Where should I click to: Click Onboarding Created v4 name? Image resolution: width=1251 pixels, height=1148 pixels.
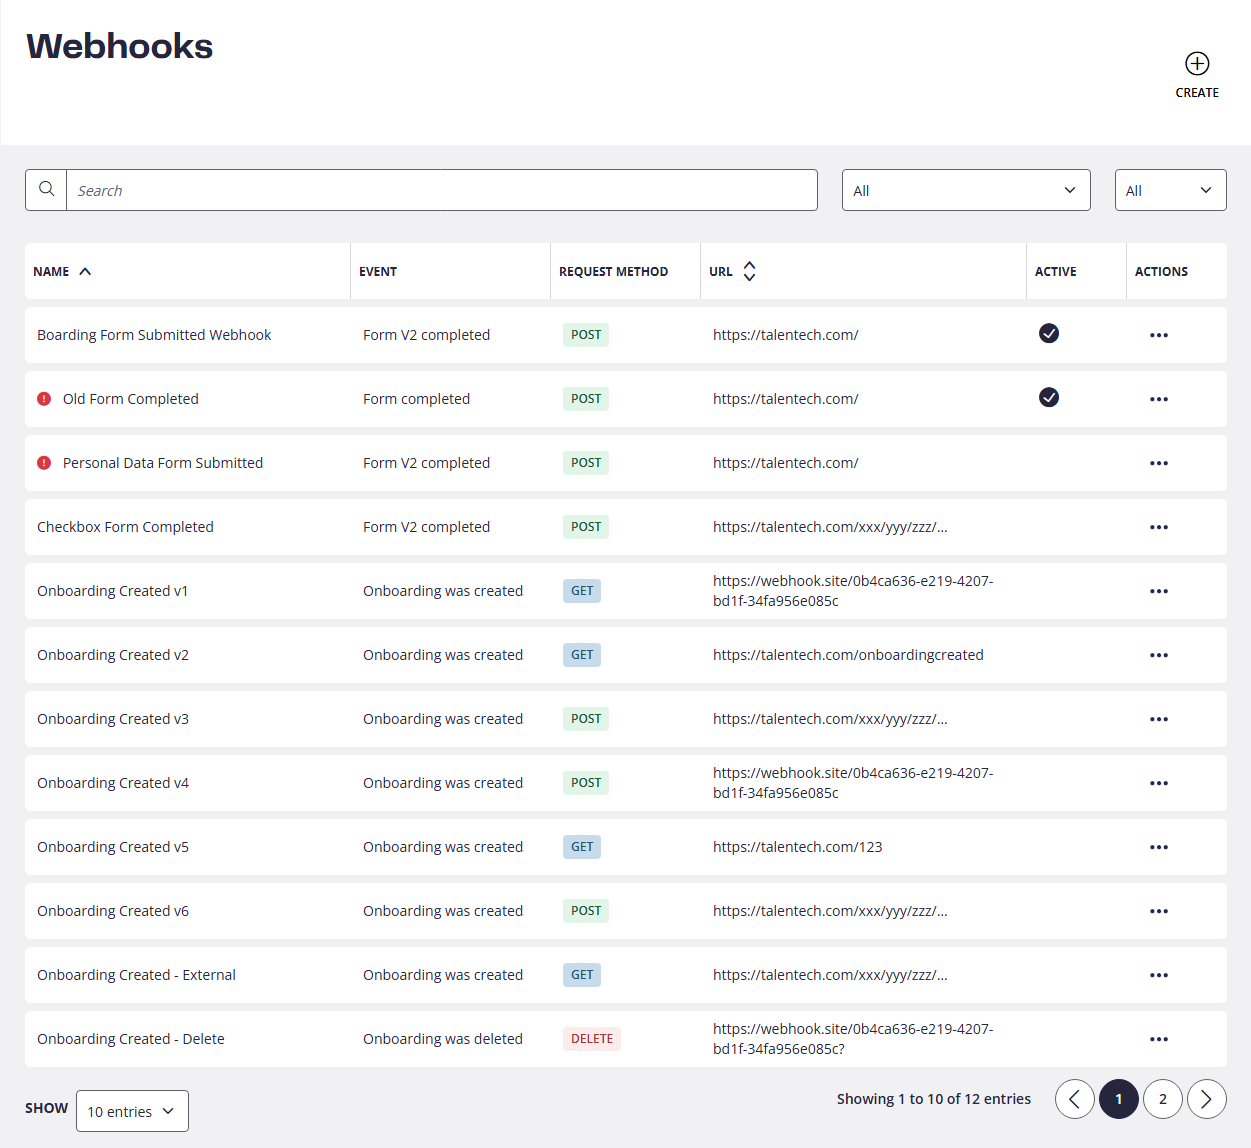click(x=113, y=783)
